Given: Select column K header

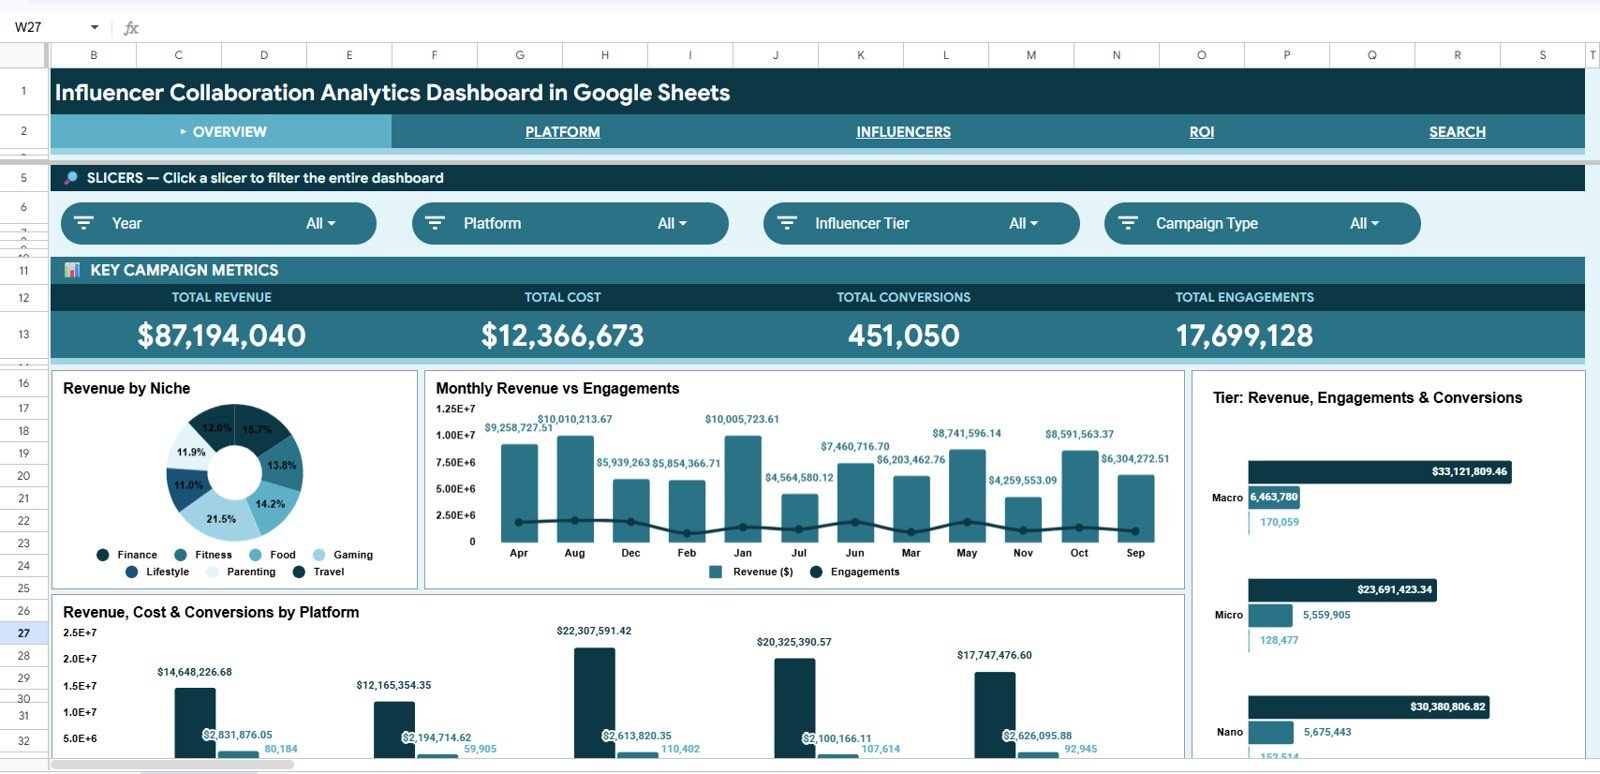Looking at the screenshot, I should tap(860, 55).
